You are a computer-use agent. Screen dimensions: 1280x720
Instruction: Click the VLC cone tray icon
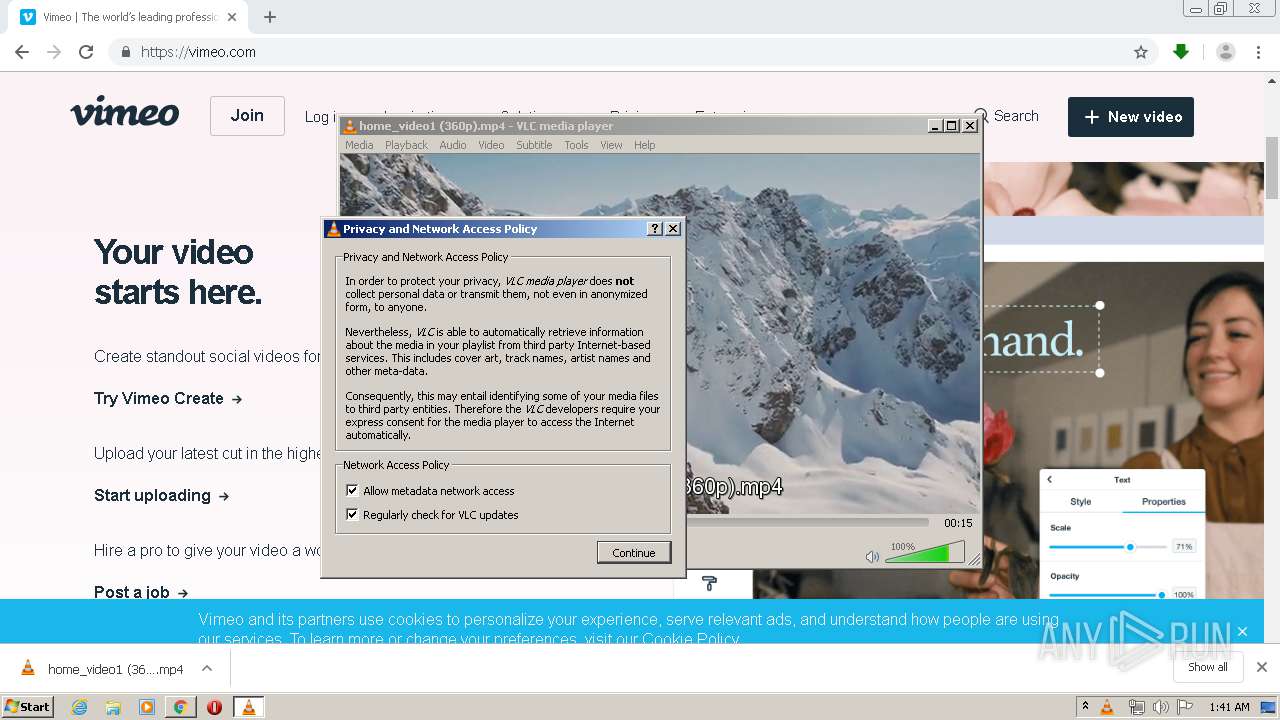tap(1107, 707)
